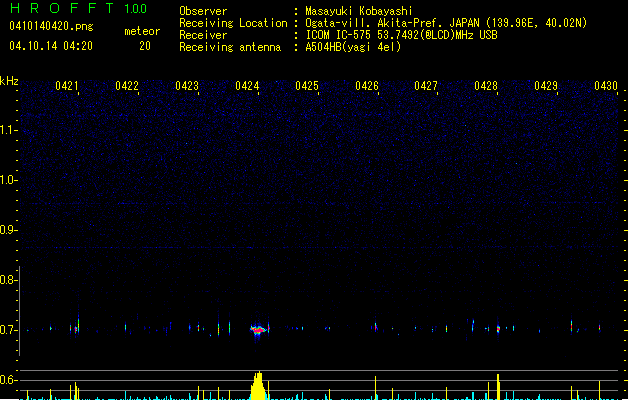629x400 pixels.
Task: Select observer name Masayuki Kobayashi
Action: 359,11
